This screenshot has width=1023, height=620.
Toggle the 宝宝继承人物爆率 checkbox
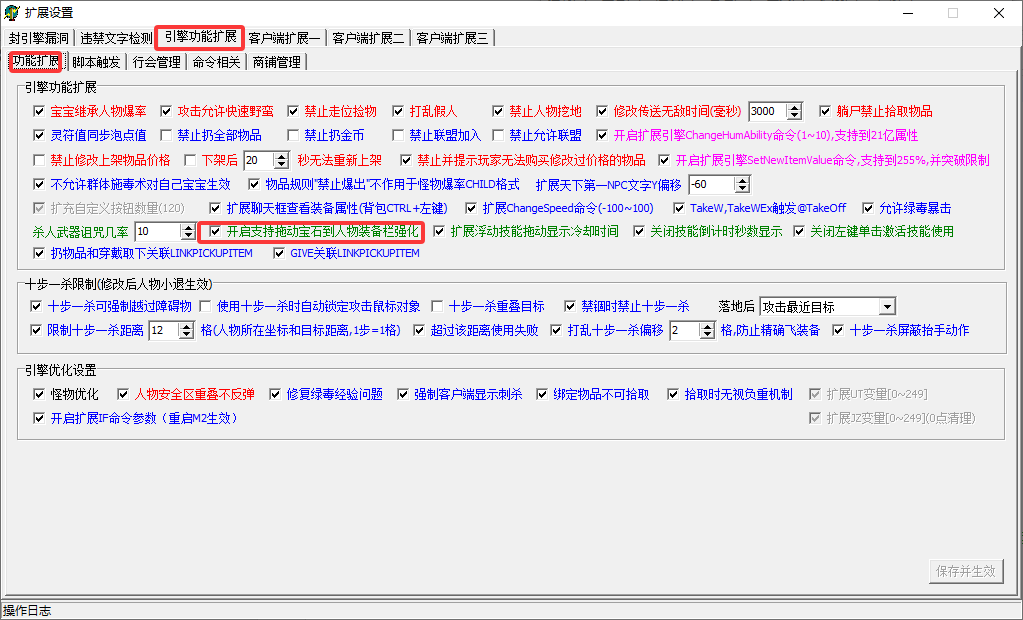pyautogui.click(x=39, y=112)
